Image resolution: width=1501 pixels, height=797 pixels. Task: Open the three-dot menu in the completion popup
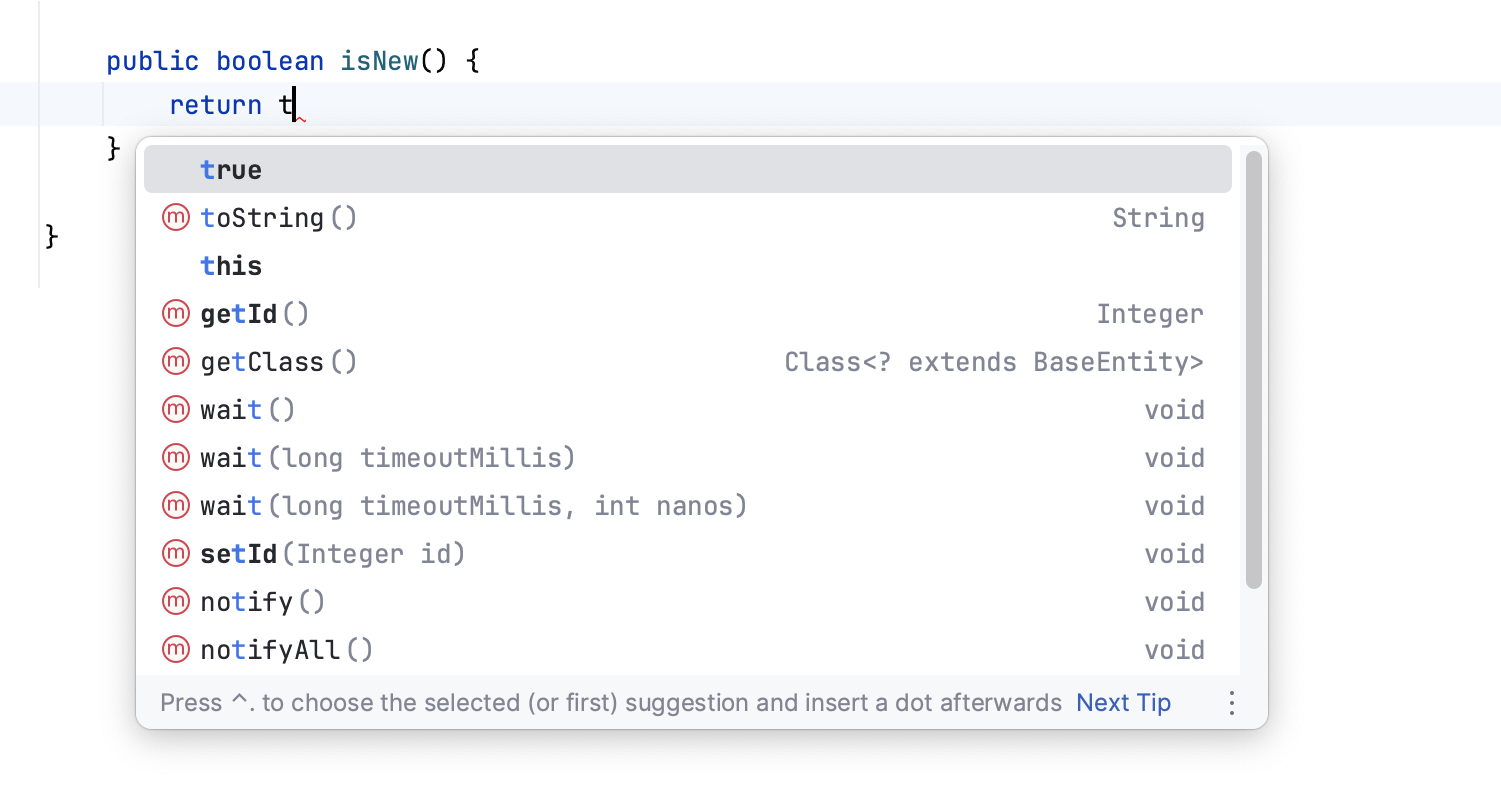pos(1231,703)
